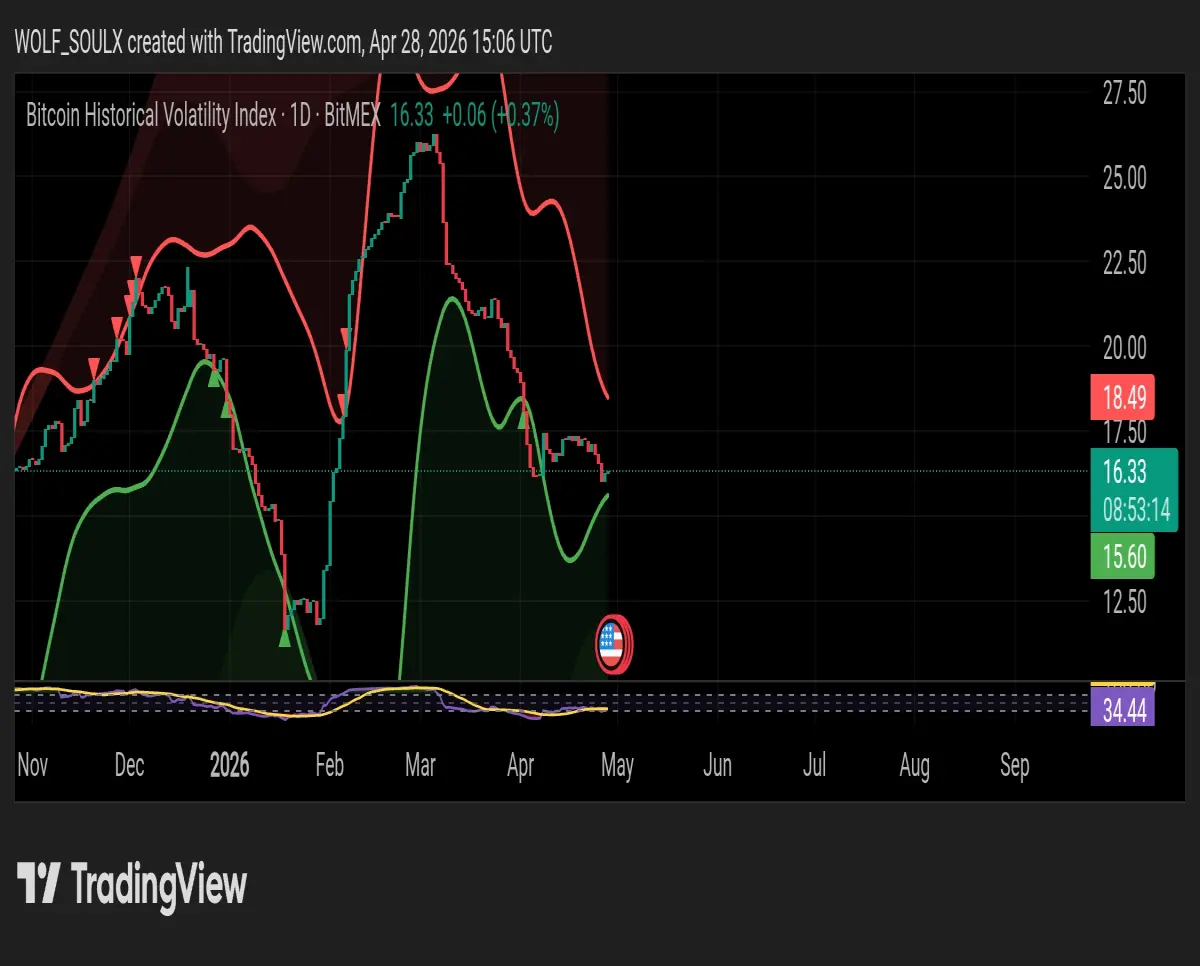1200x966 pixels.
Task: Click the '+0.06 (+0.37%)' change value
Action: (x=499, y=116)
